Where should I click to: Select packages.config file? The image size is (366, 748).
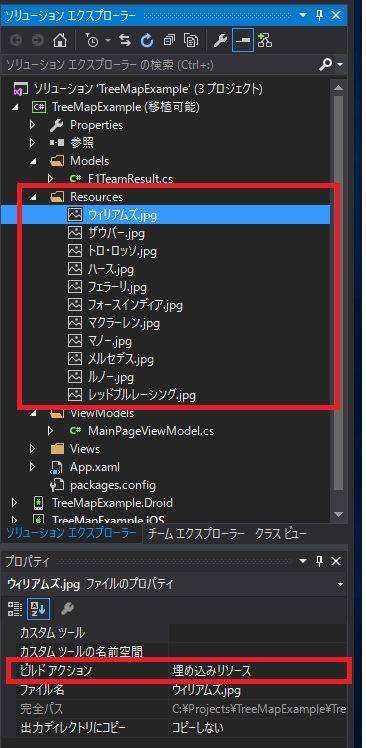[113, 485]
